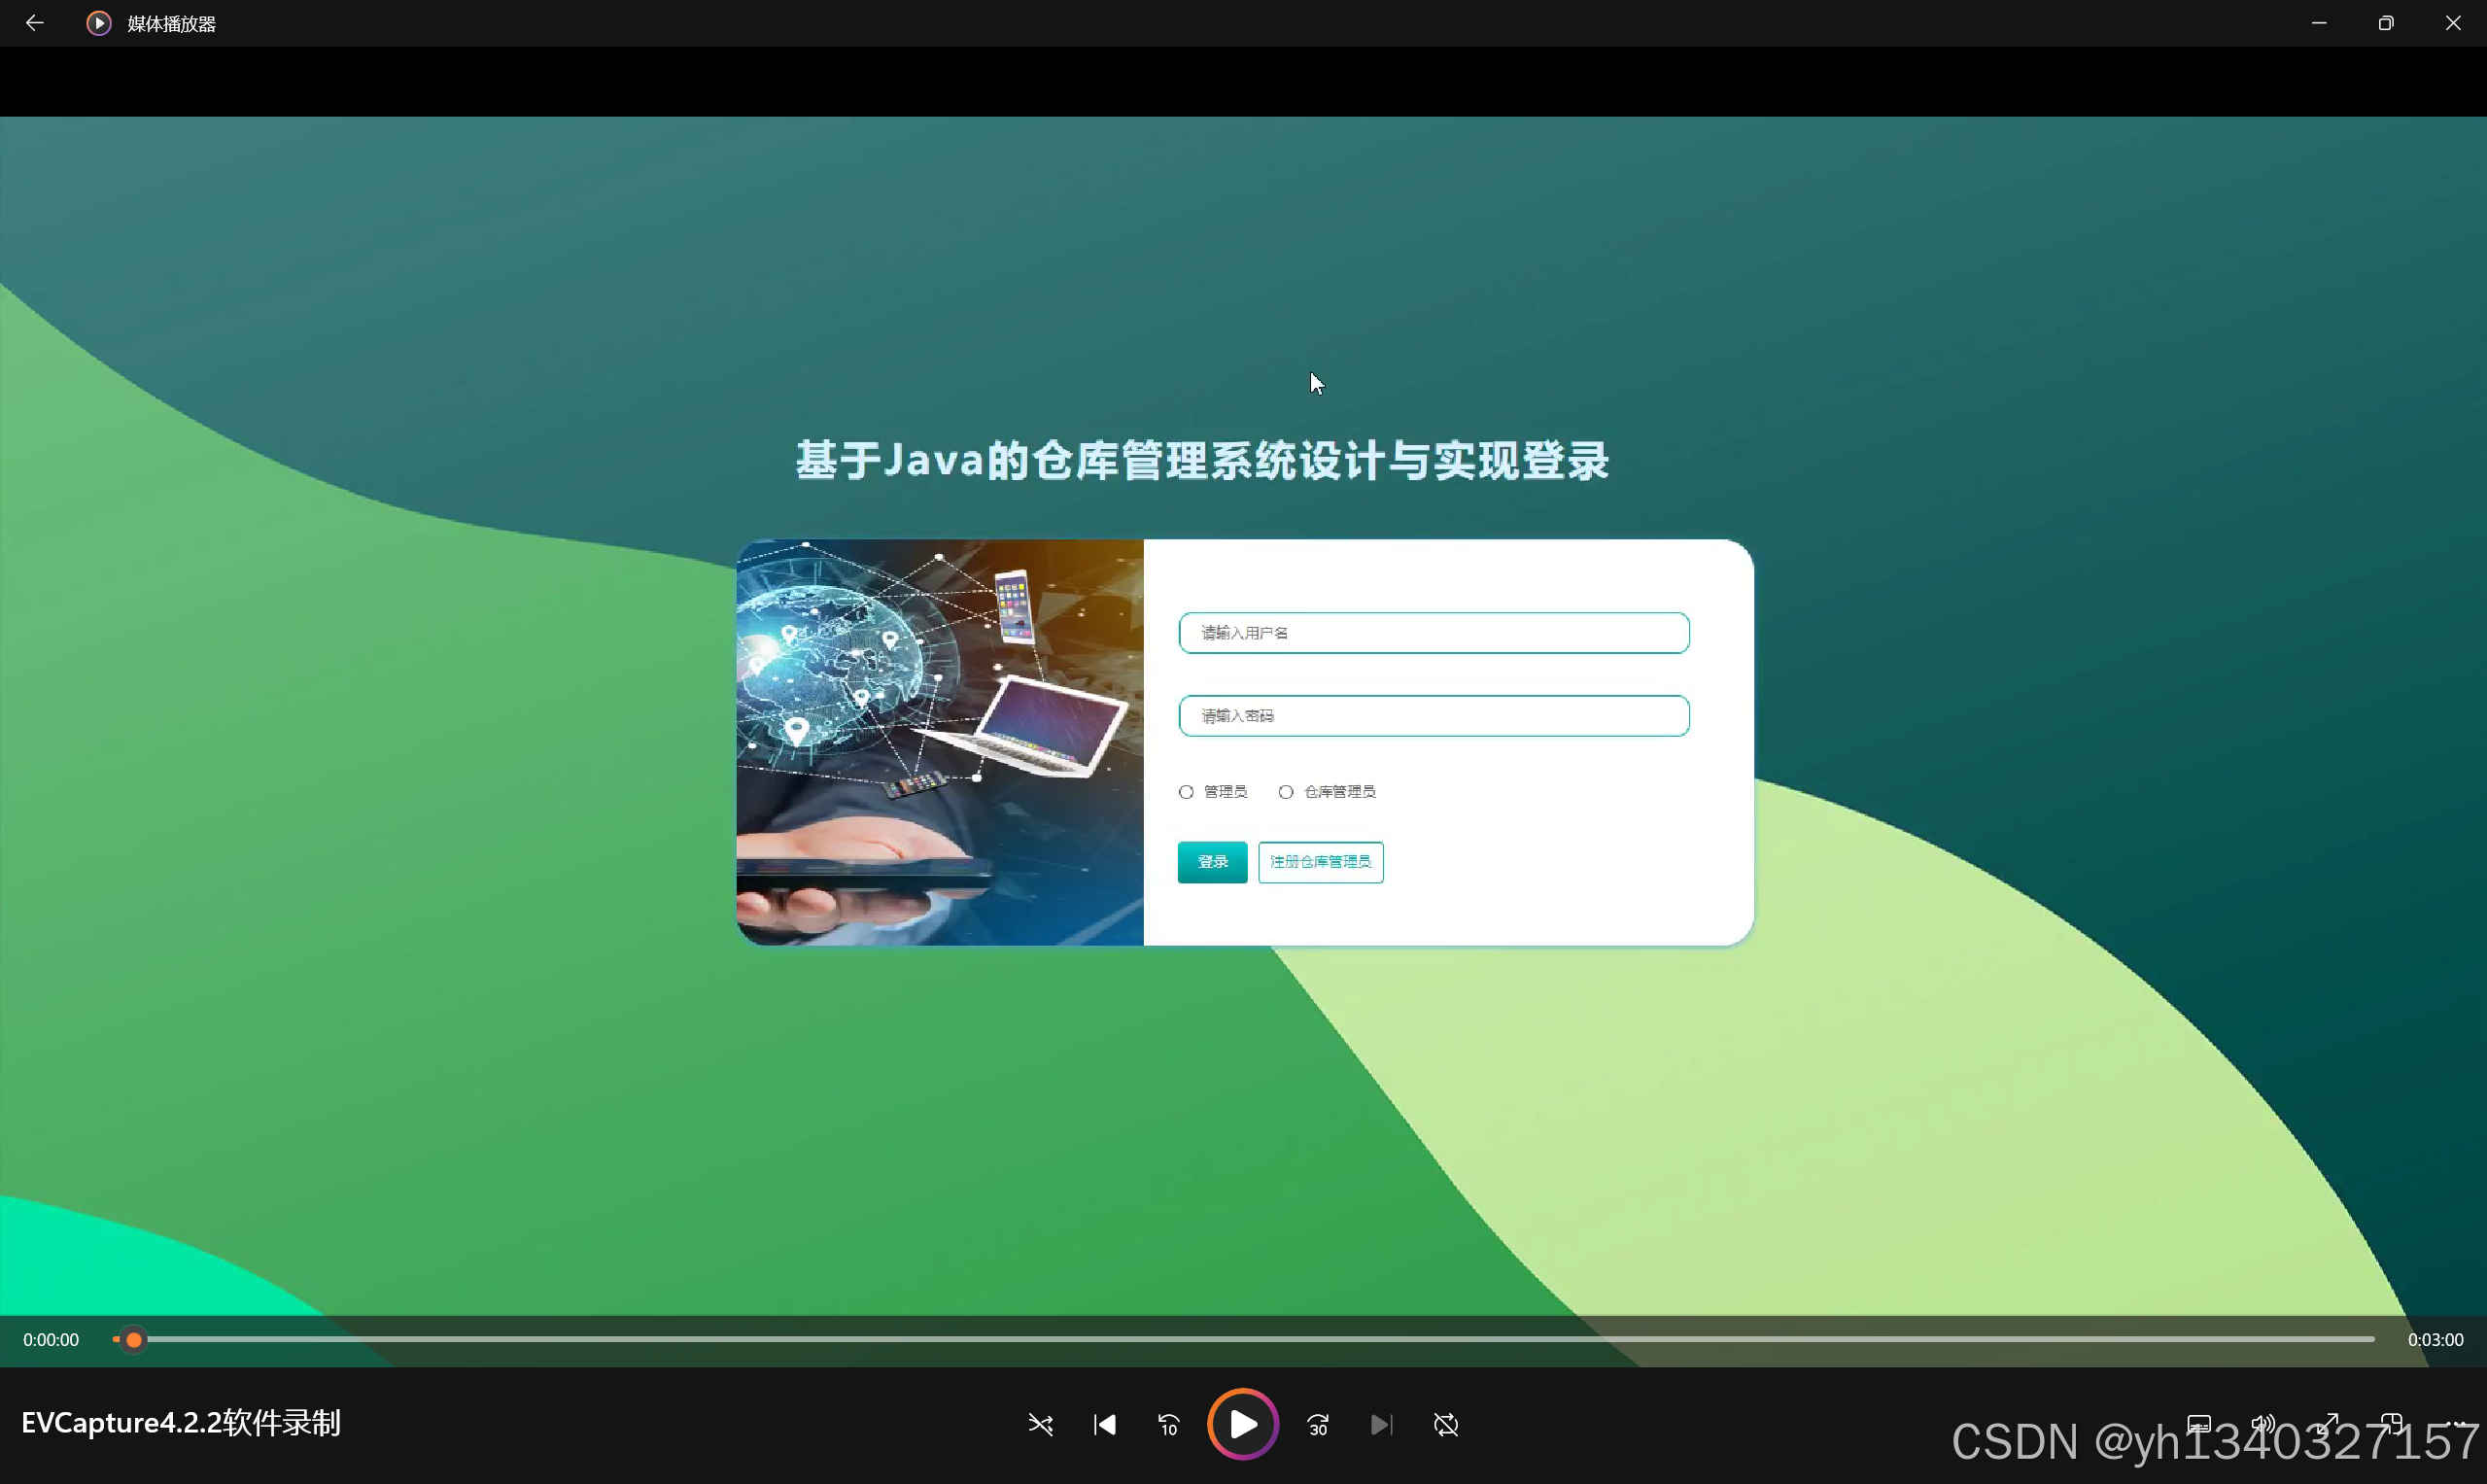
Task: Toggle shuffle playback
Action: pos(1040,1424)
